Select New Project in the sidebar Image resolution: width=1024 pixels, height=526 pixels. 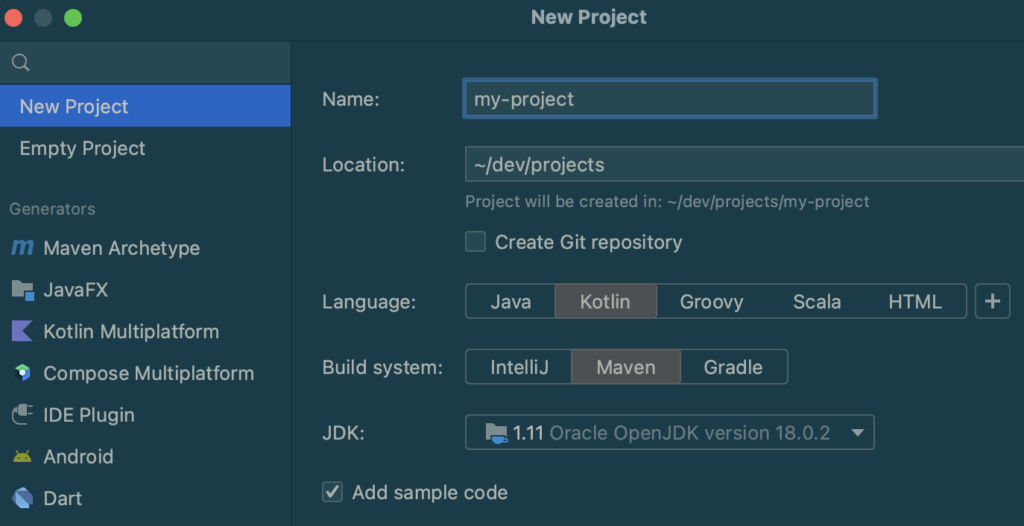[74, 106]
